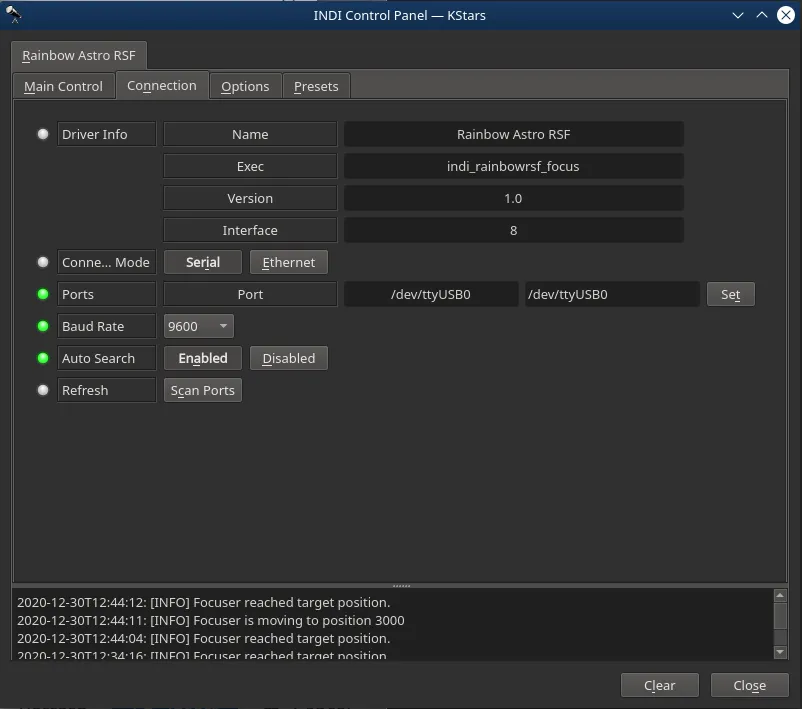Click the Driver Info label
This screenshot has width=802, height=709.
click(x=106, y=134)
